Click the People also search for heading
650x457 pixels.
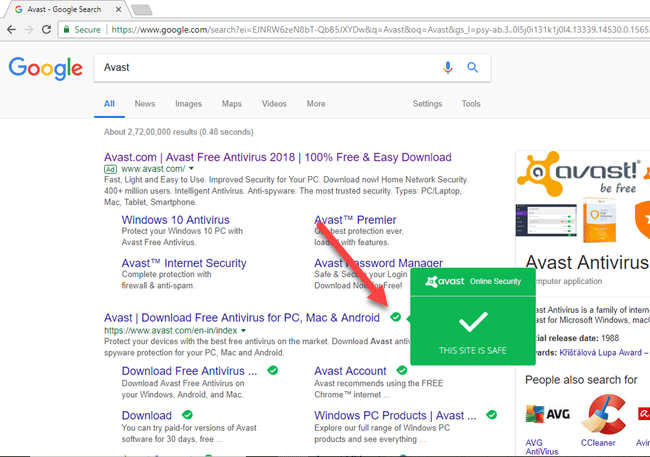point(581,380)
